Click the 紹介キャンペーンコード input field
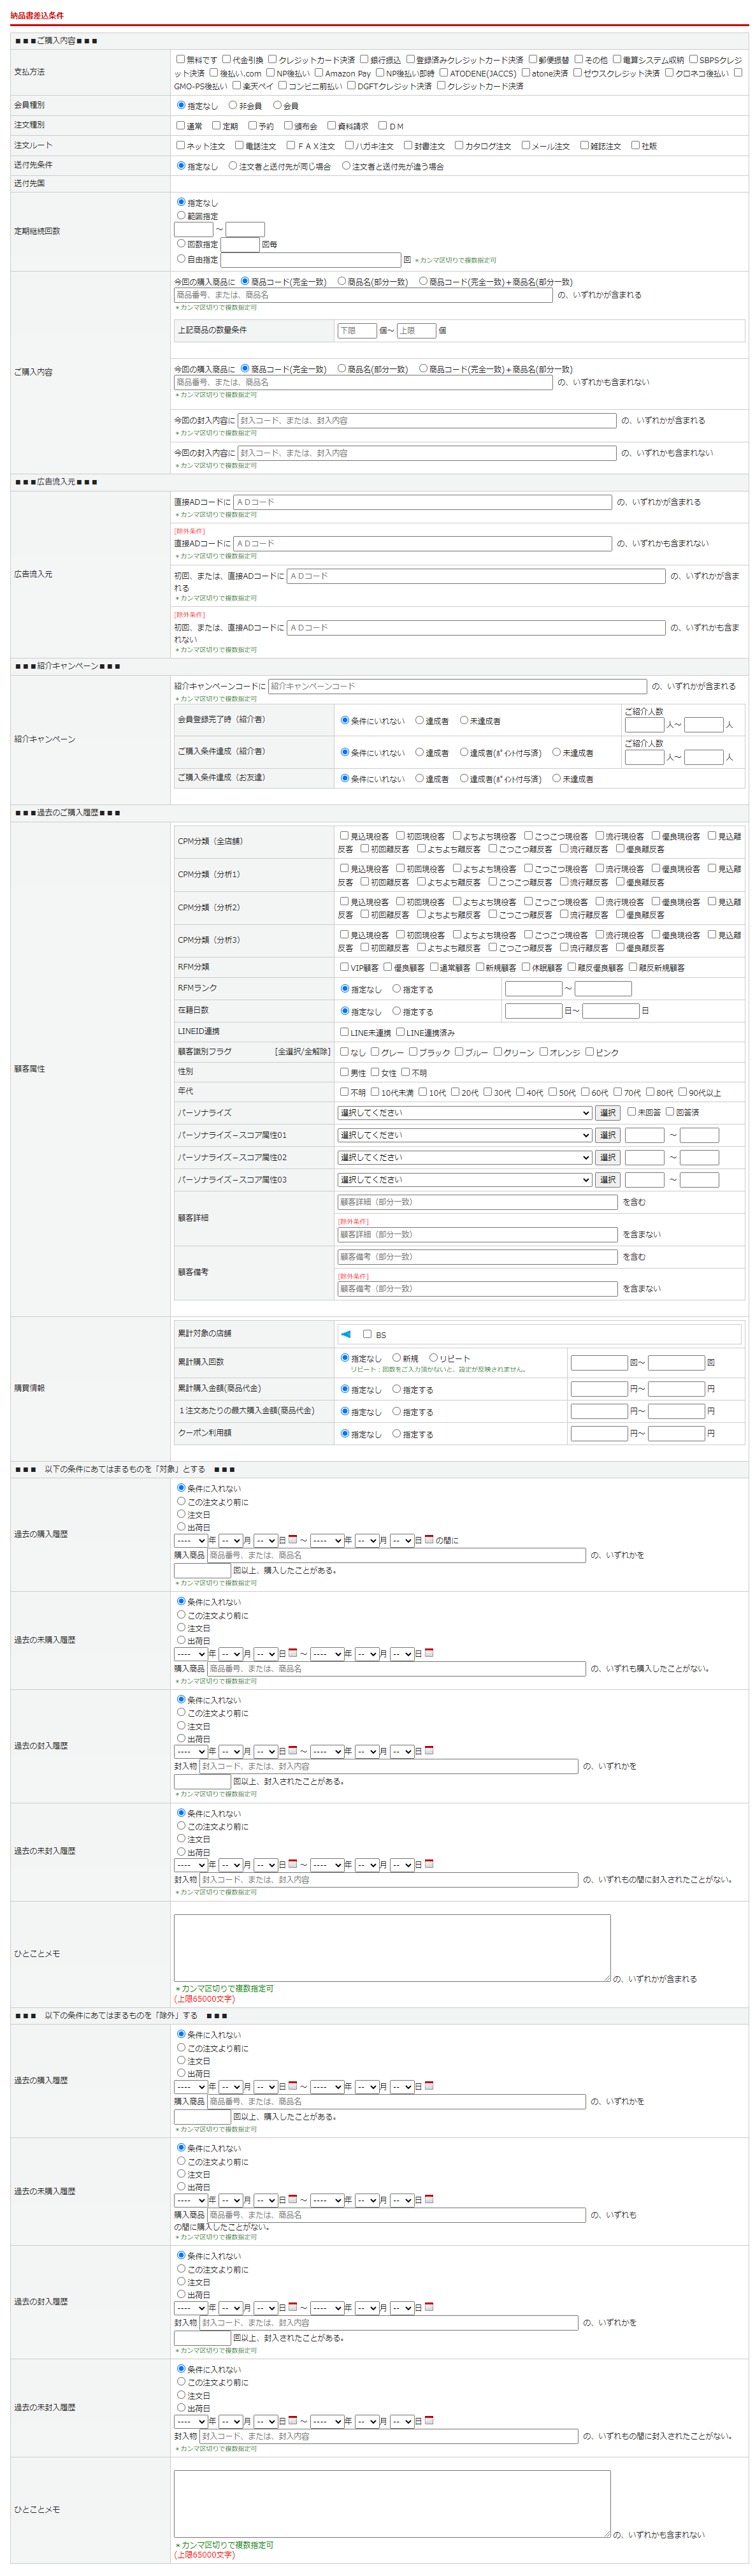Image resolution: width=755 pixels, height=2576 pixels. (x=457, y=686)
